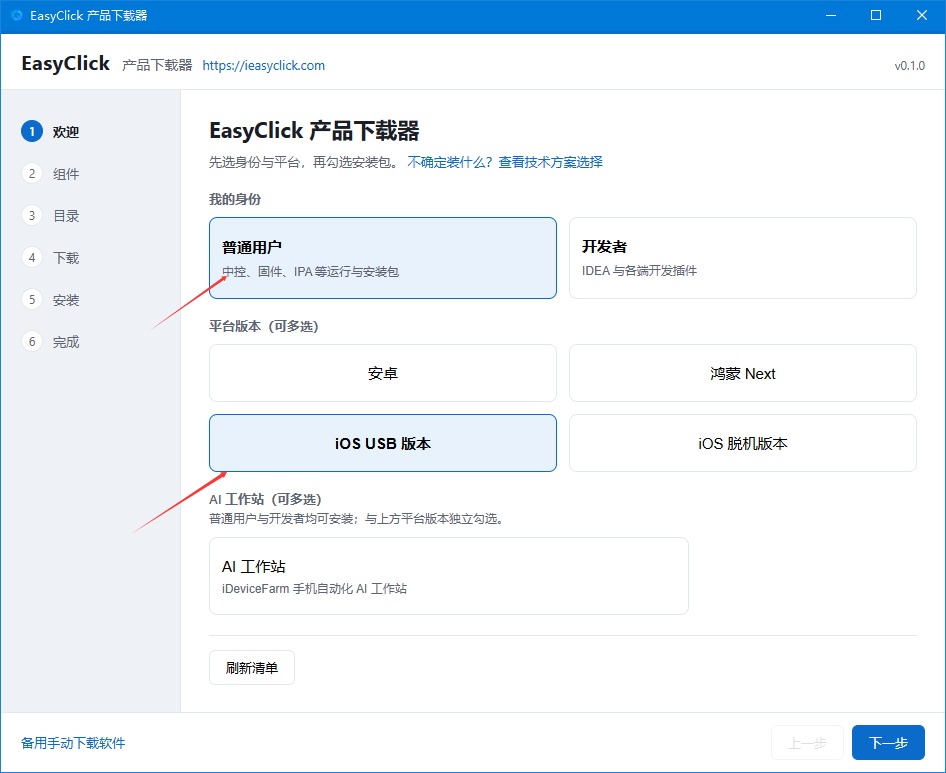Deselect the iOS USB 版本 platform

pos(383,443)
